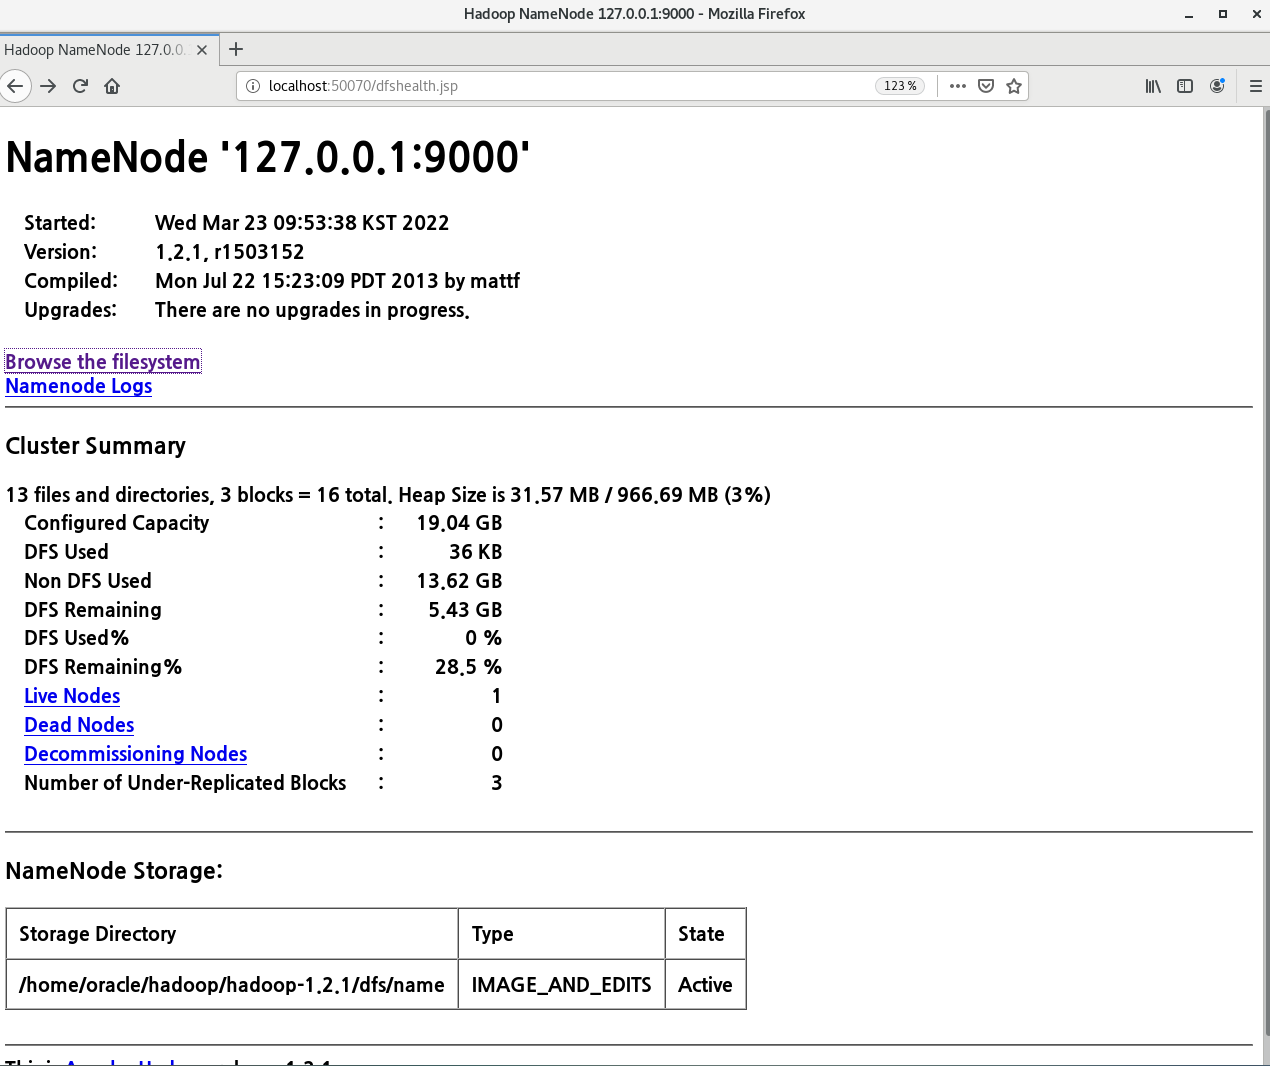Select the 'Active' state cell
This screenshot has width=1270, height=1066.
pos(706,985)
